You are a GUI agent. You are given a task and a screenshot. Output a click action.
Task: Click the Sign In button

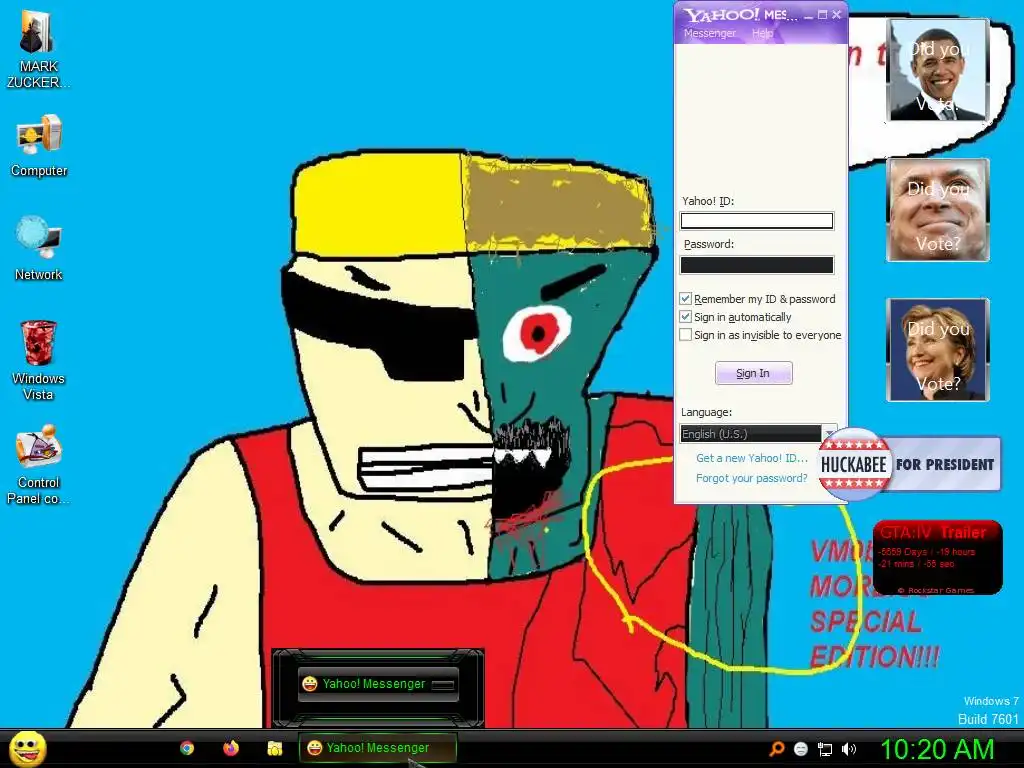click(754, 373)
